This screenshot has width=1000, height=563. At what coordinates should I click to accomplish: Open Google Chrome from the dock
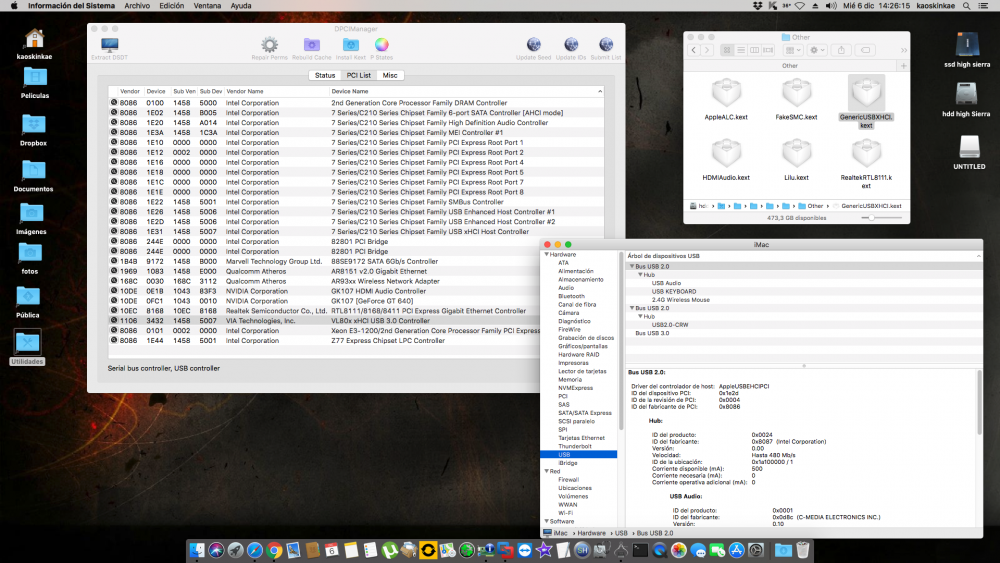[x=274, y=550]
